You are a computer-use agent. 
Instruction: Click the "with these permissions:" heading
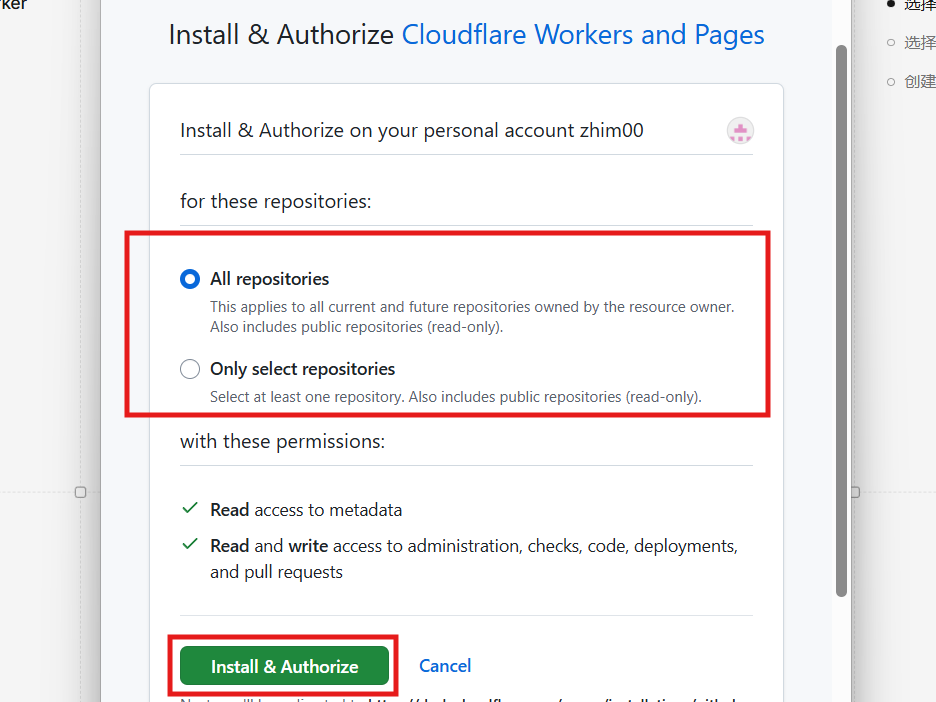(x=282, y=441)
